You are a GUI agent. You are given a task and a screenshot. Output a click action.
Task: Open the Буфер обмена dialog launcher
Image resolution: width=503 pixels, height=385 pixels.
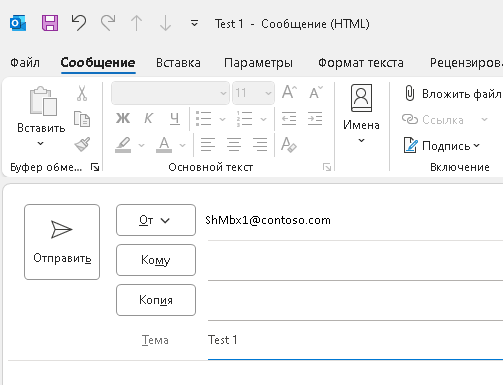point(95,167)
